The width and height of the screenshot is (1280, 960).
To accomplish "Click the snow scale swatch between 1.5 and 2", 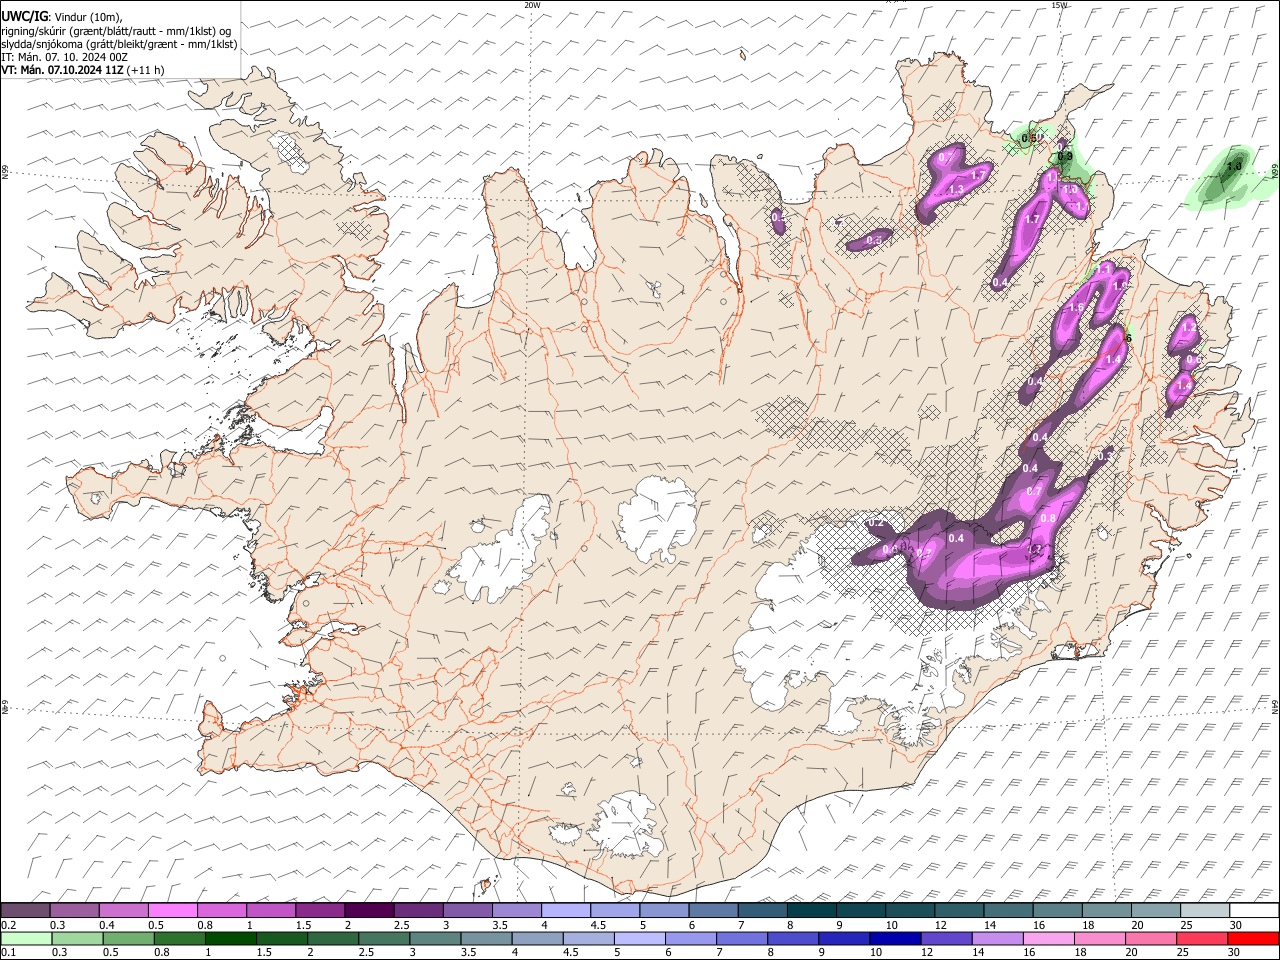I will click(320, 910).
